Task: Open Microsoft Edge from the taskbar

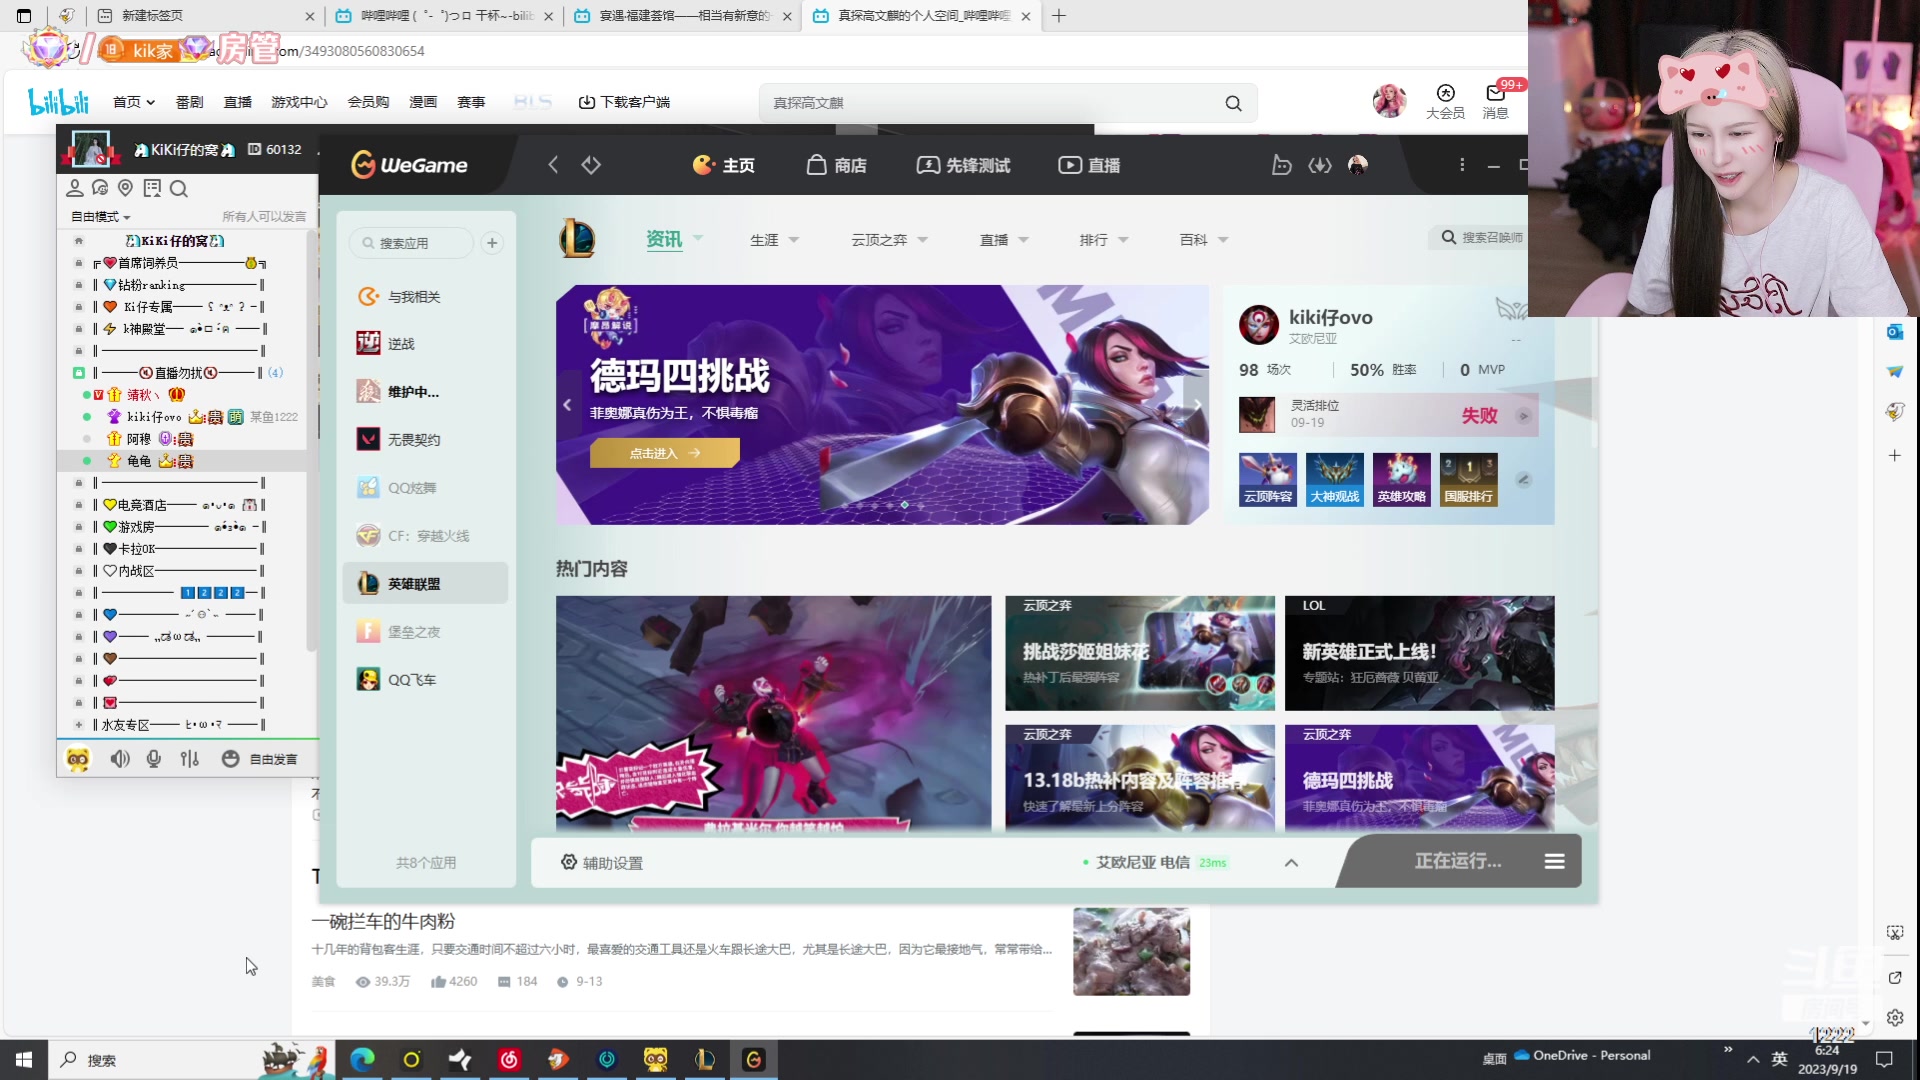Action: tap(362, 1059)
